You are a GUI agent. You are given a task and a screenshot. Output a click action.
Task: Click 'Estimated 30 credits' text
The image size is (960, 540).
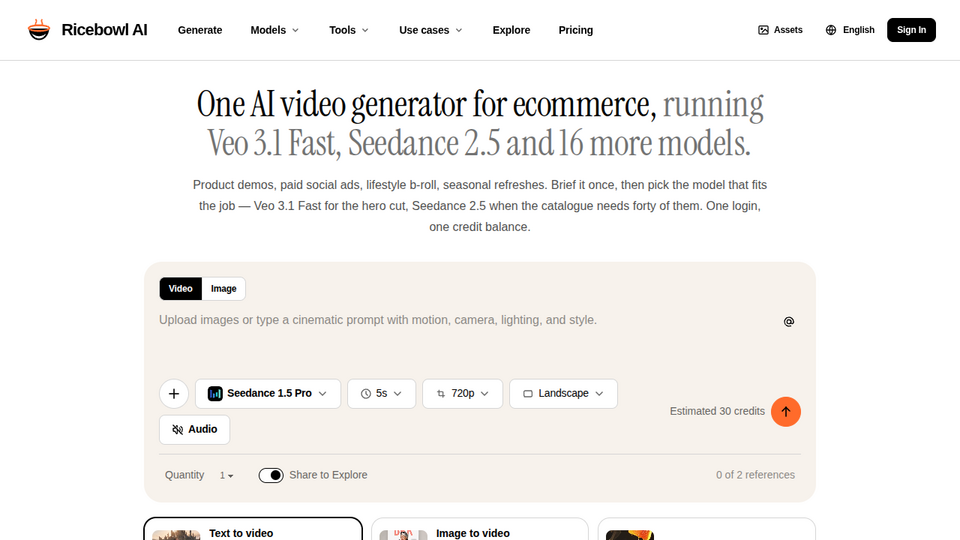point(717,411)
